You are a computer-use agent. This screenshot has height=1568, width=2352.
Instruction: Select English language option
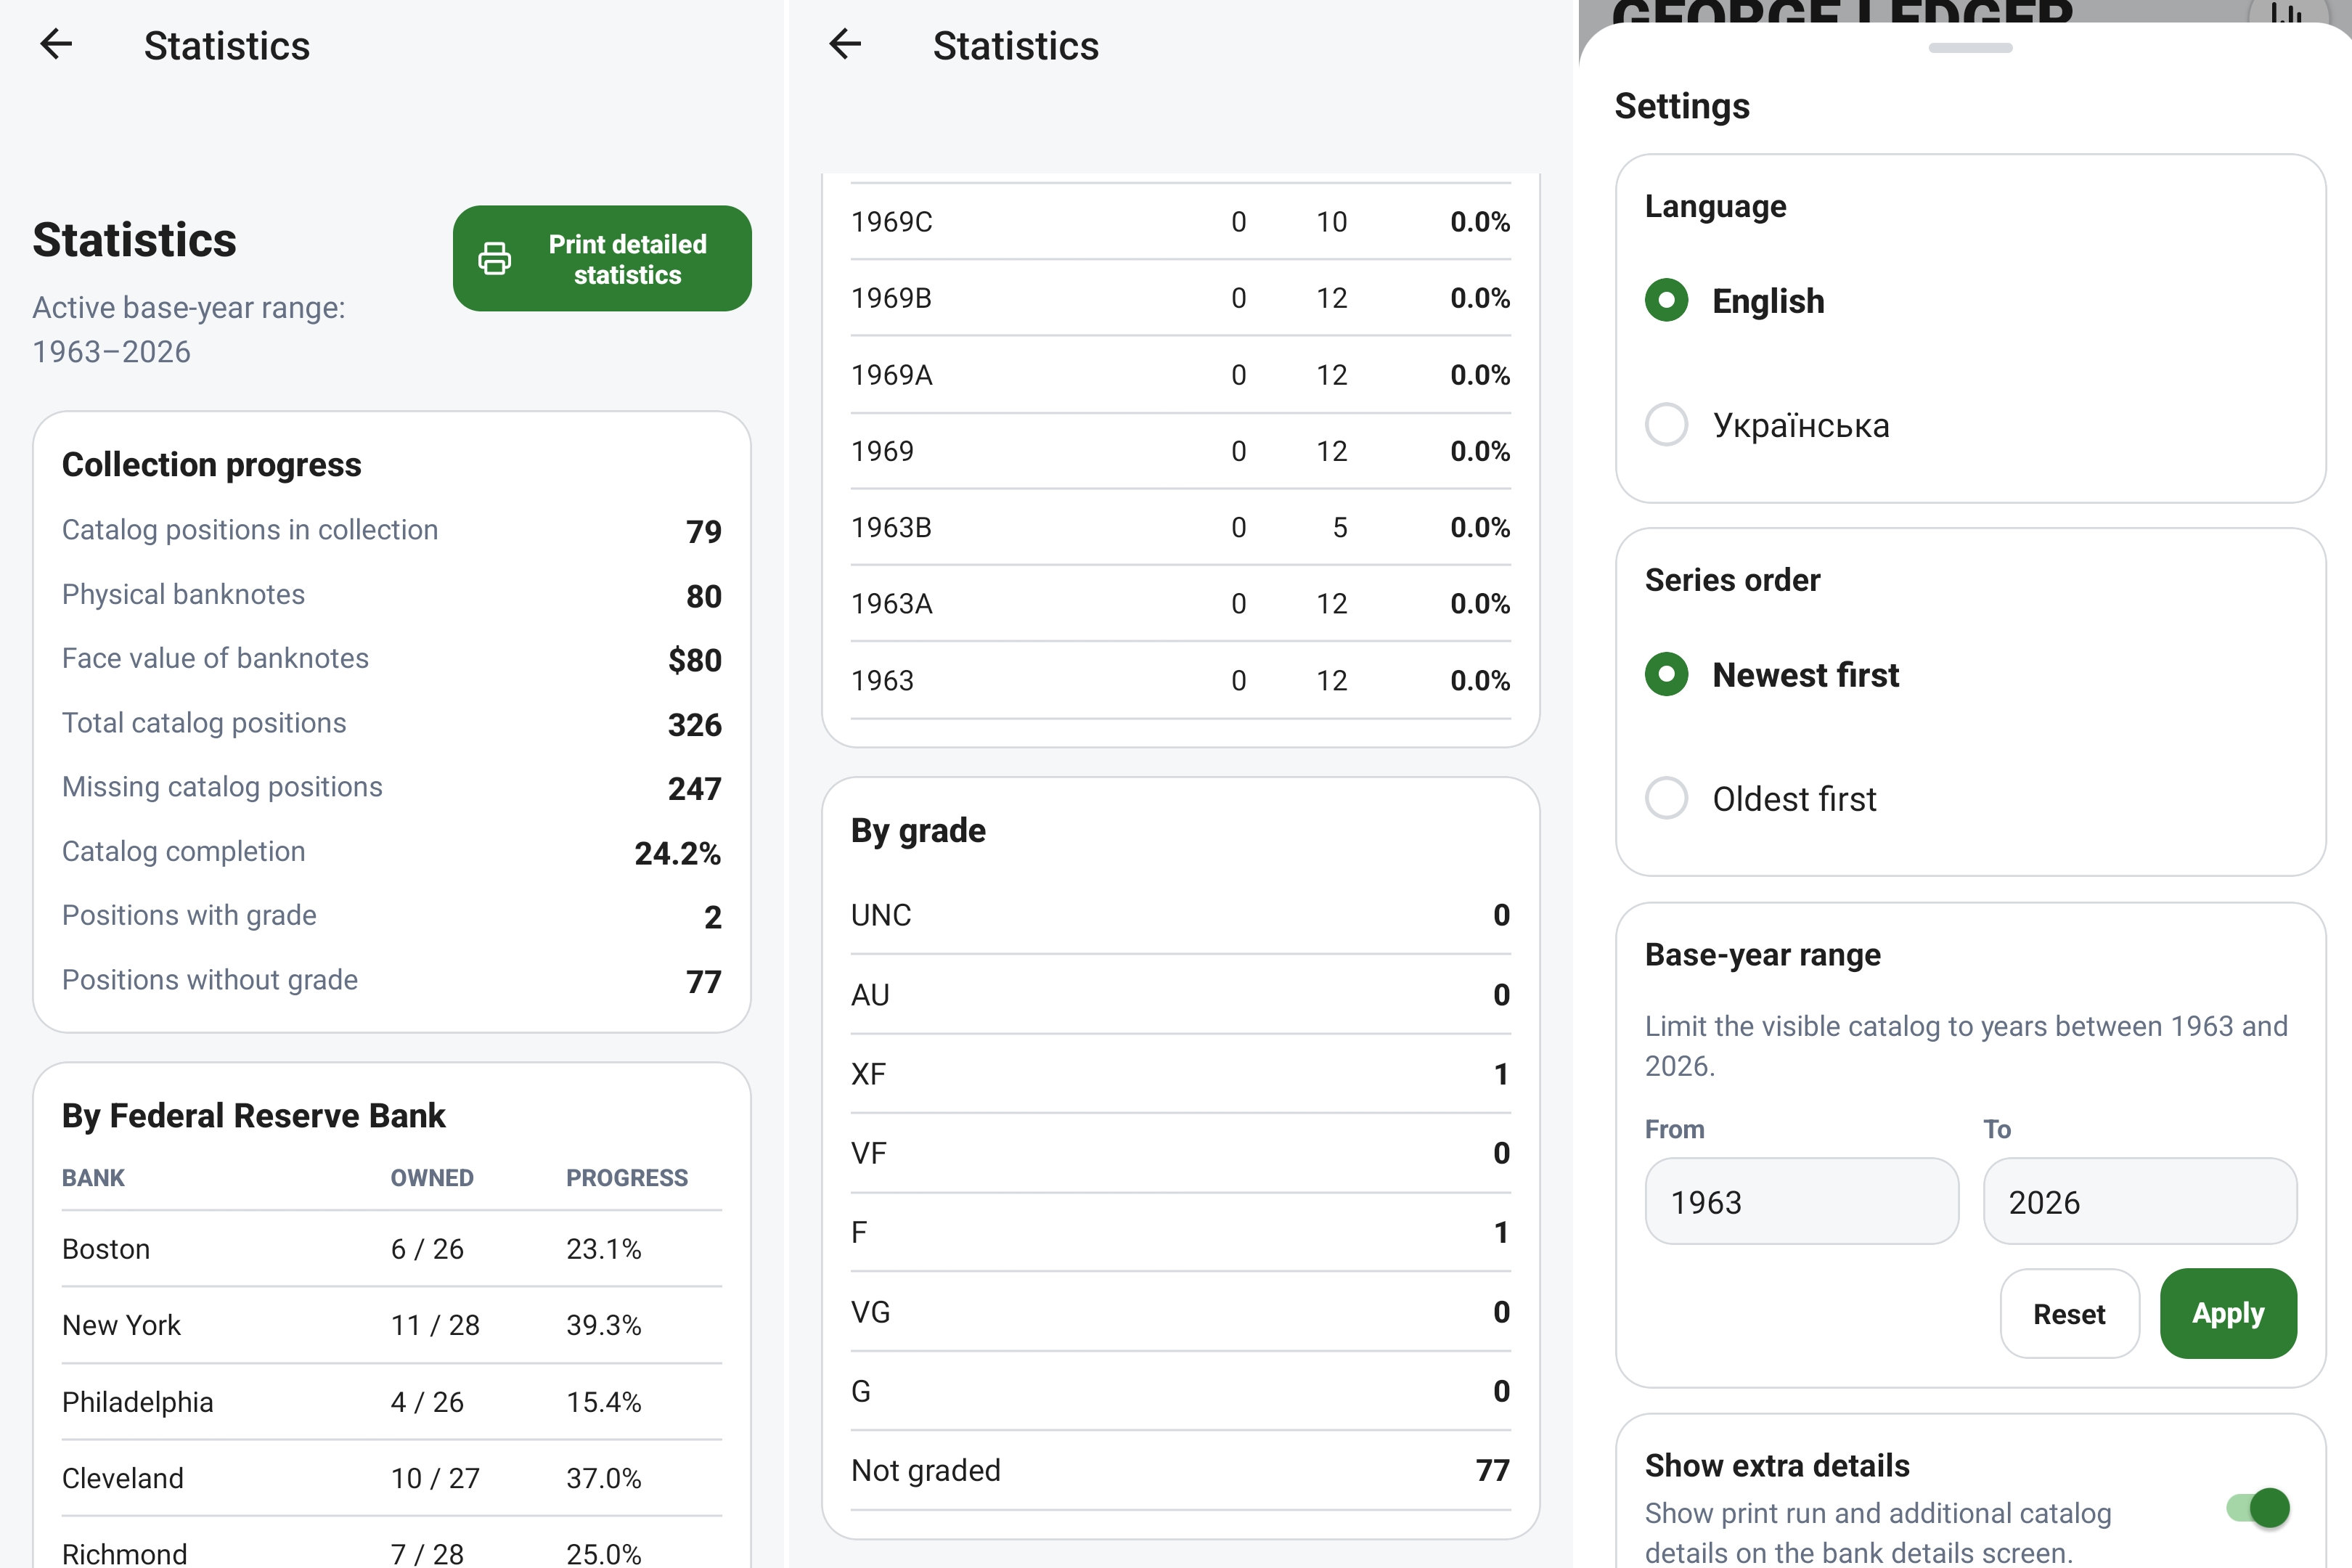[x=1735, y=300]
